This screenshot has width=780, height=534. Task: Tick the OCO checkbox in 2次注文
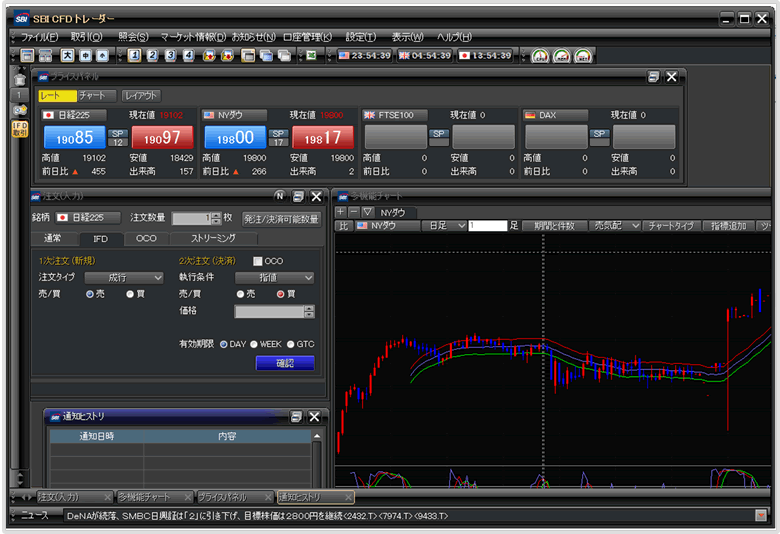tap(258, 261)
